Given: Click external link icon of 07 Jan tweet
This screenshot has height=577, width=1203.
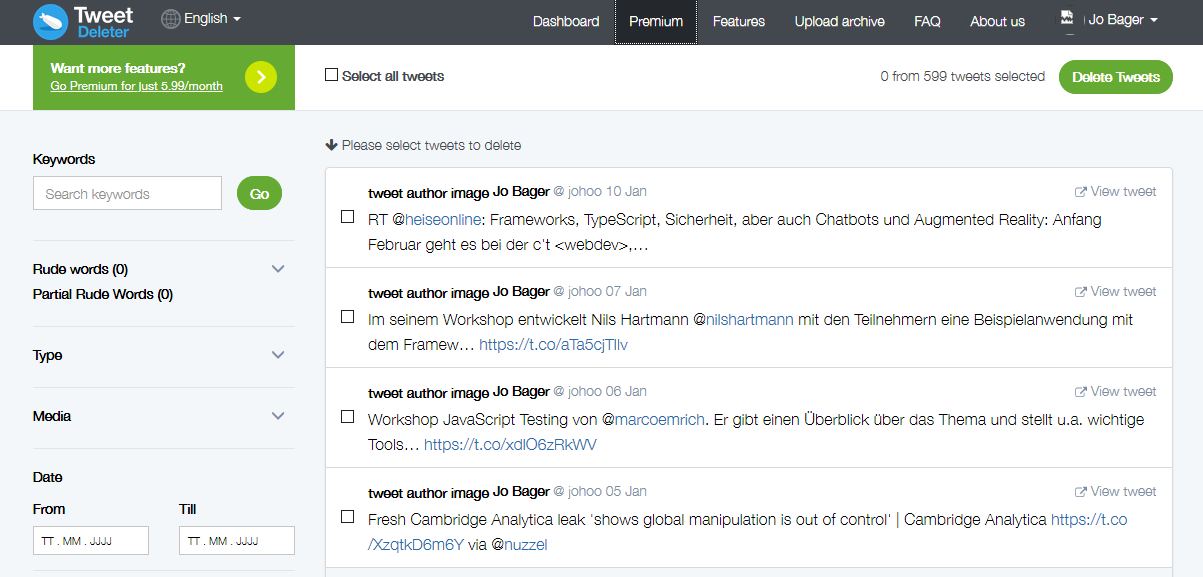Looking at the screenshot, I should coord(1080,292).
